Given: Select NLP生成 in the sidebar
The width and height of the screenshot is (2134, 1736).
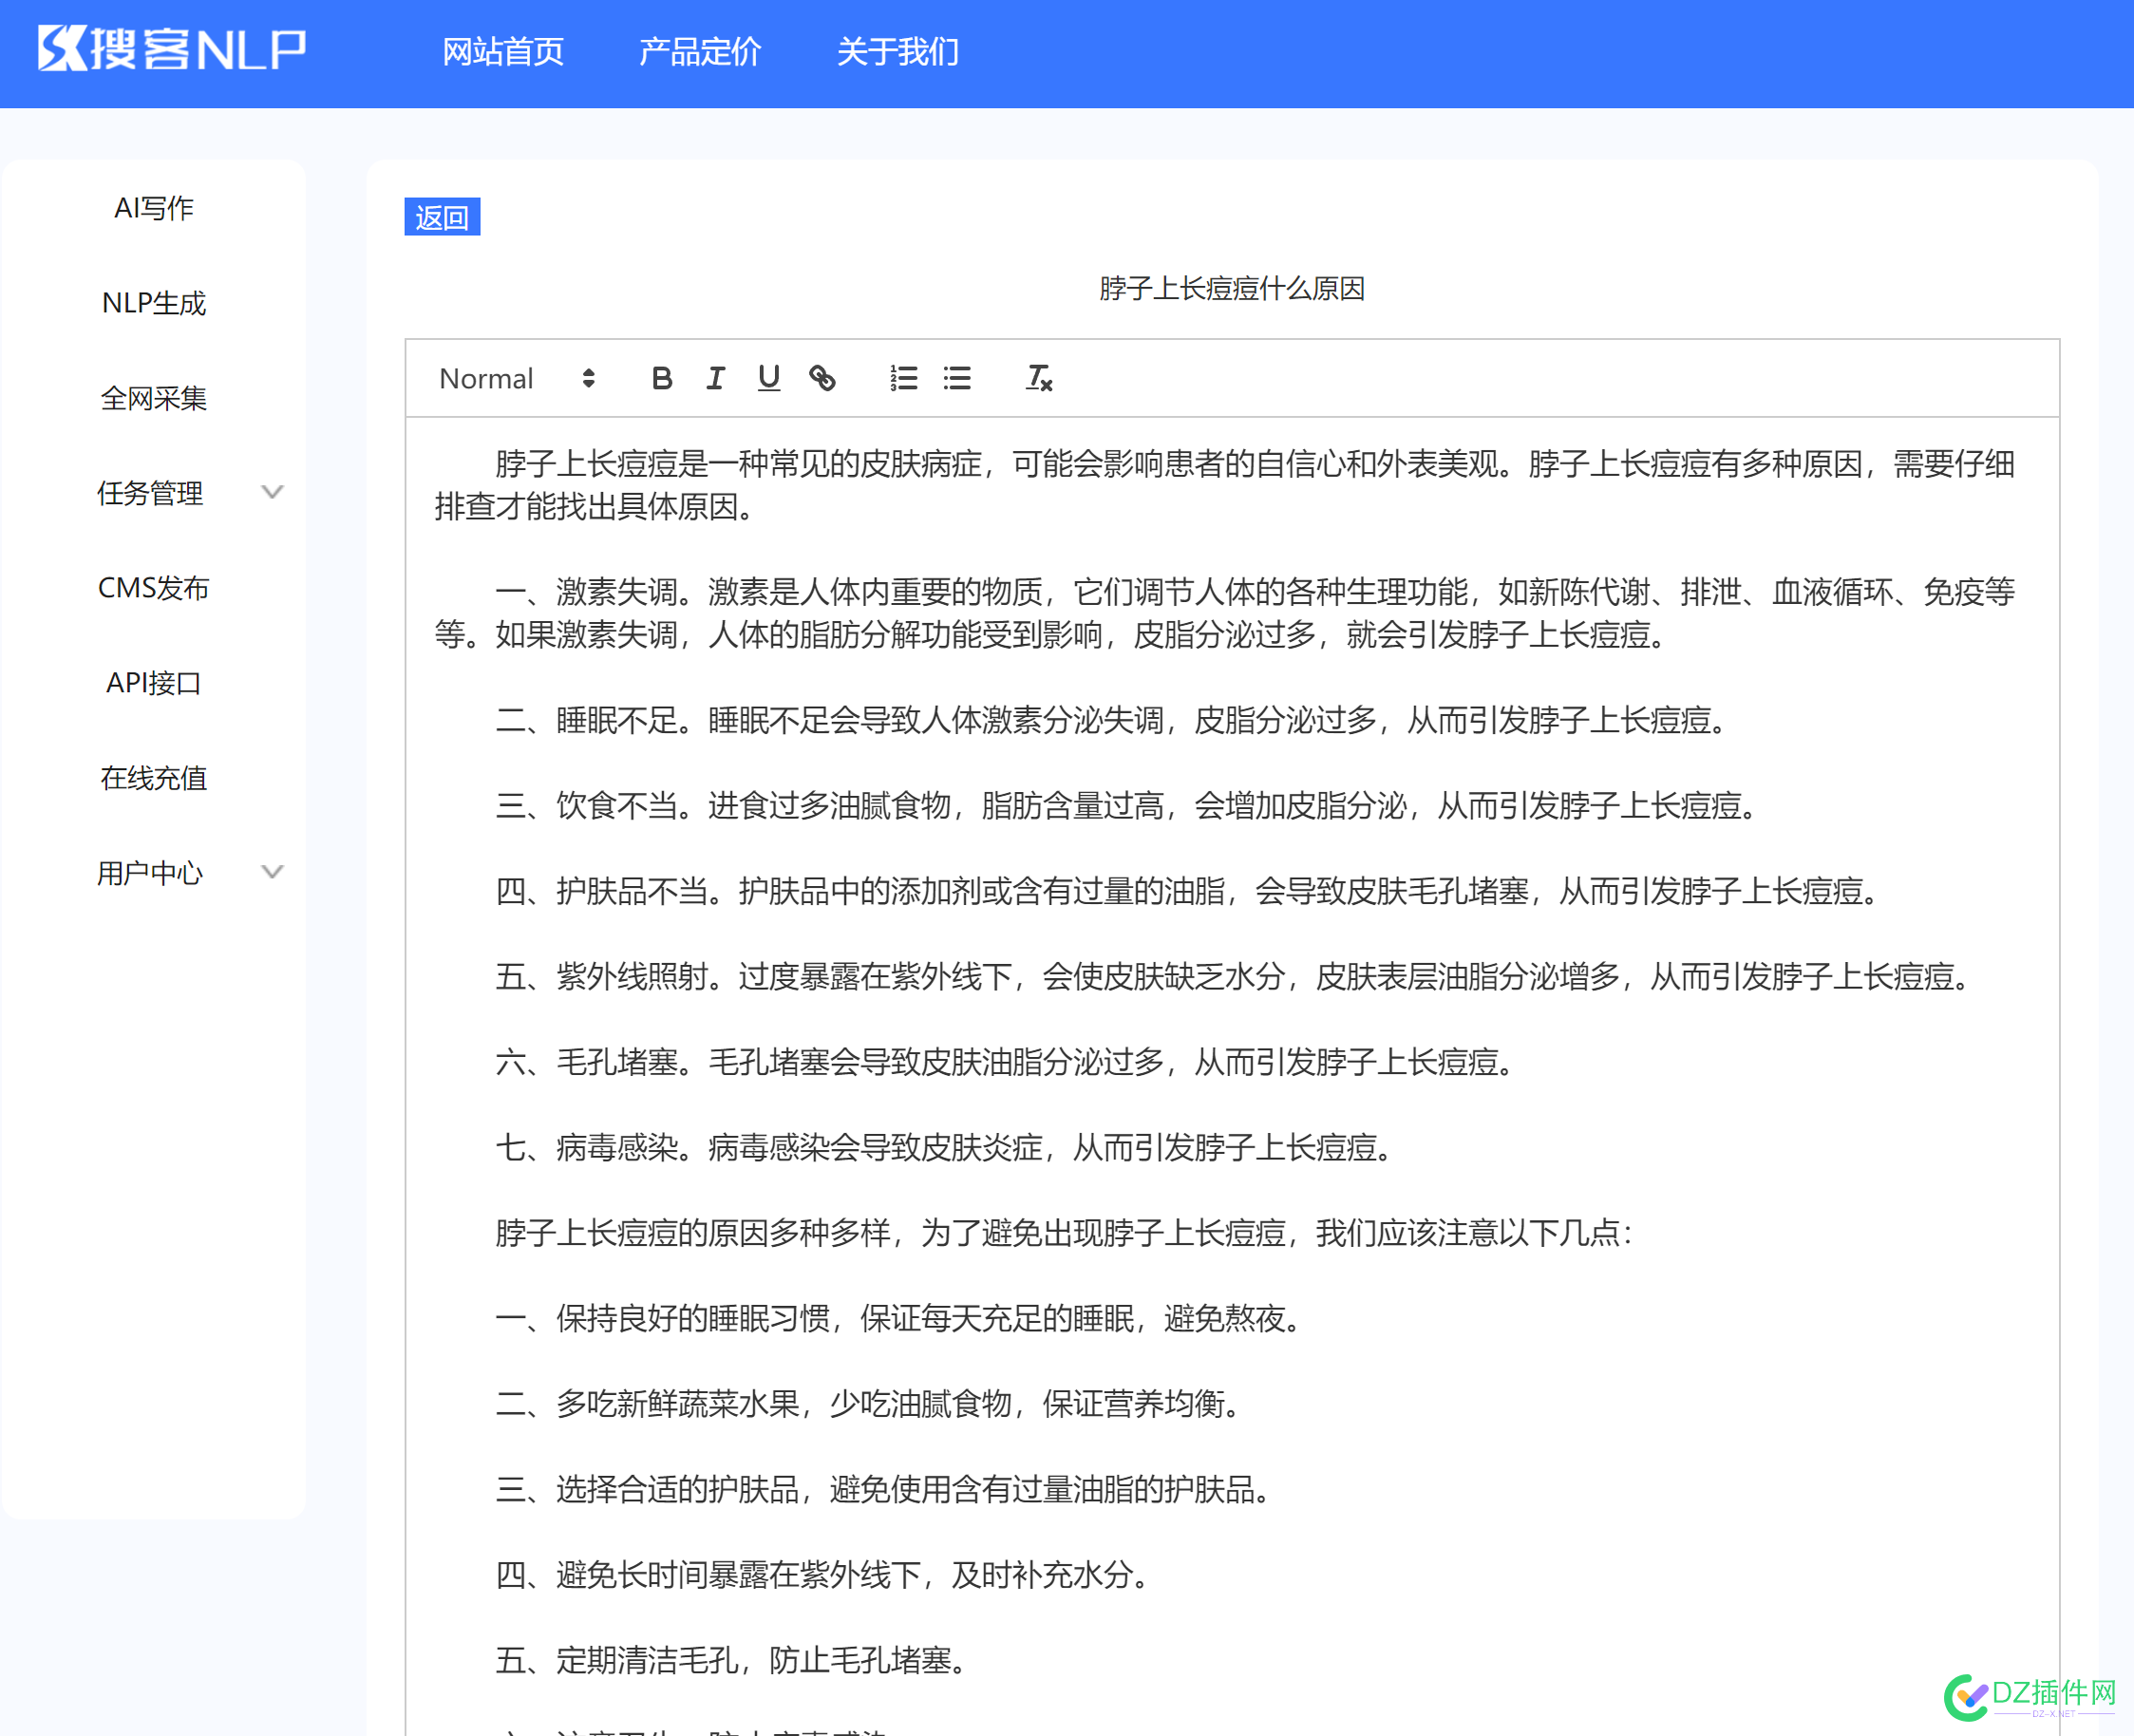Looking at the screenshot, I should 154,303.
